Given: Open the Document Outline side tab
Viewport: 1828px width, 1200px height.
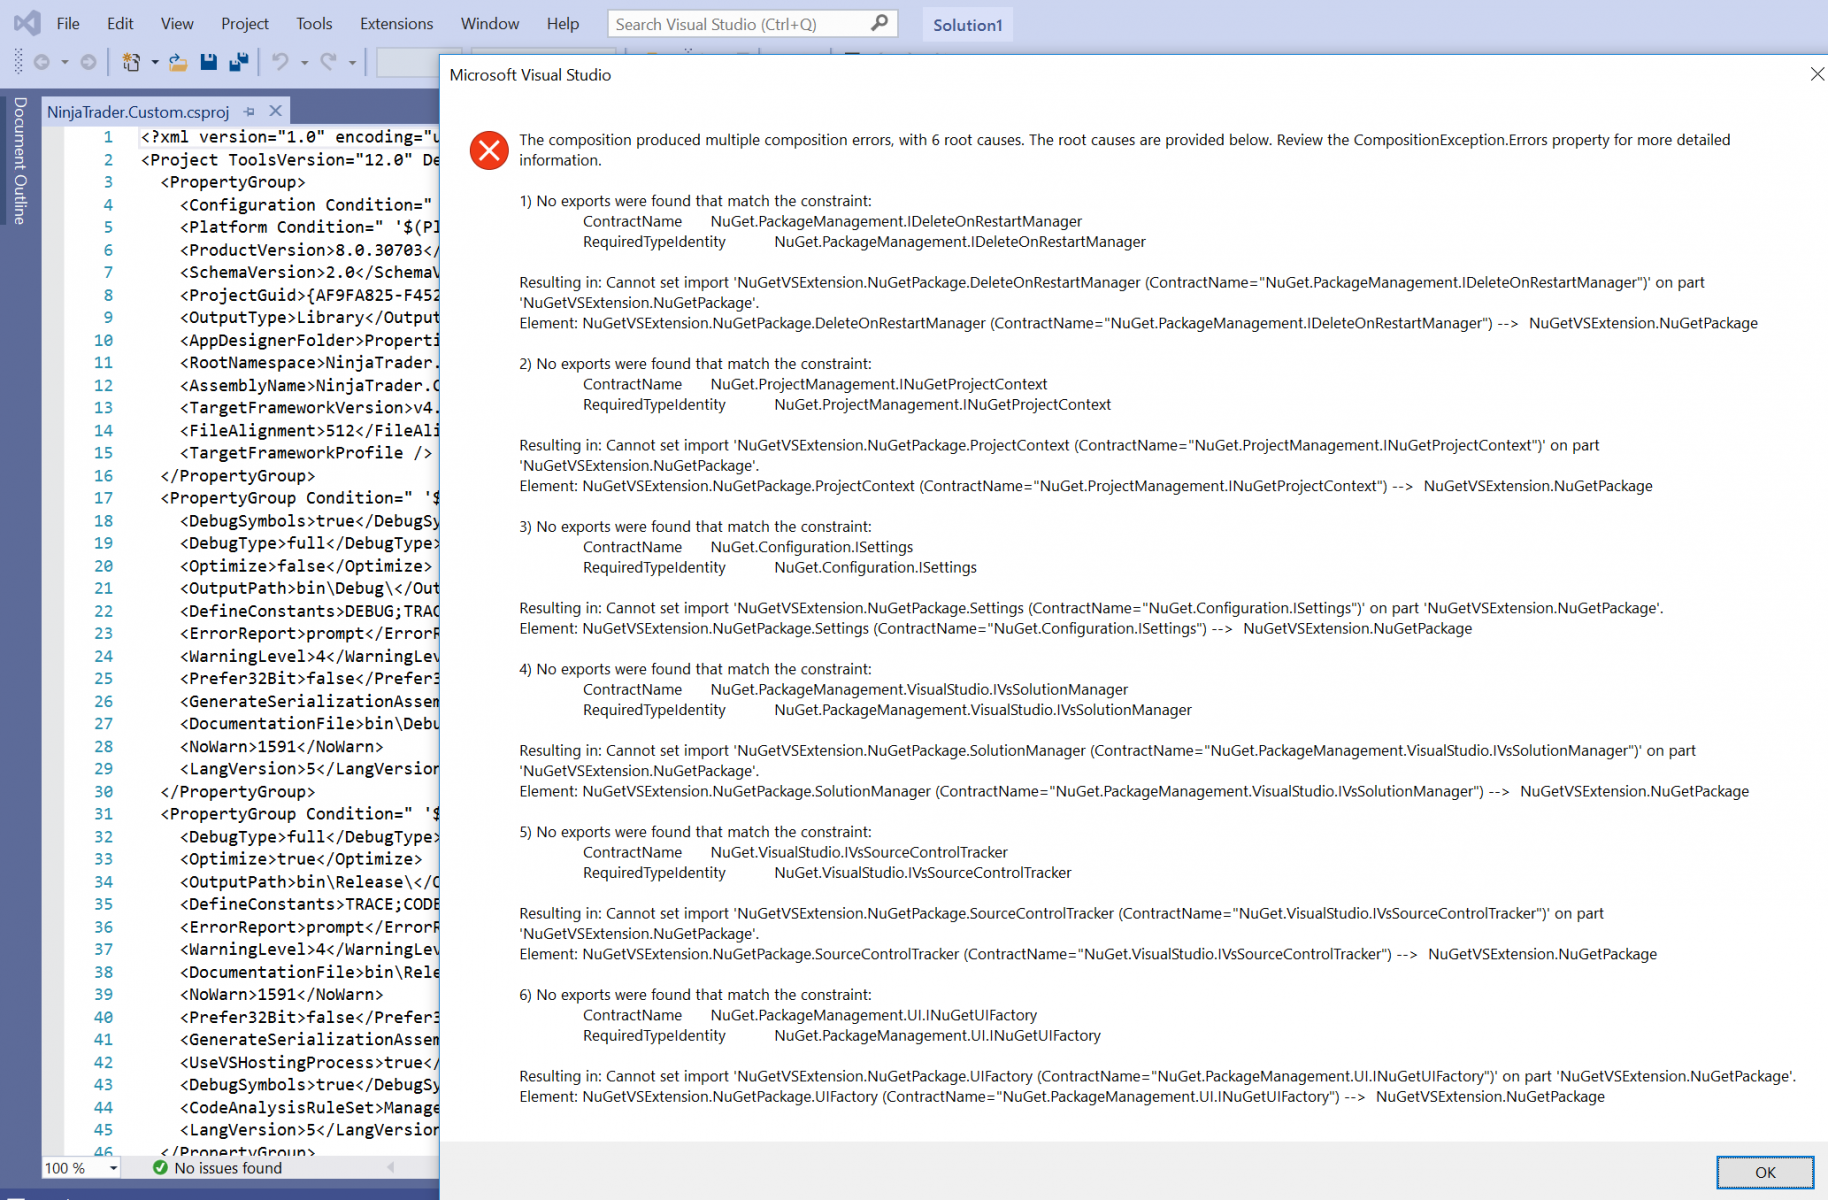Looking at the screenshot, I should [x=20, y=160].
